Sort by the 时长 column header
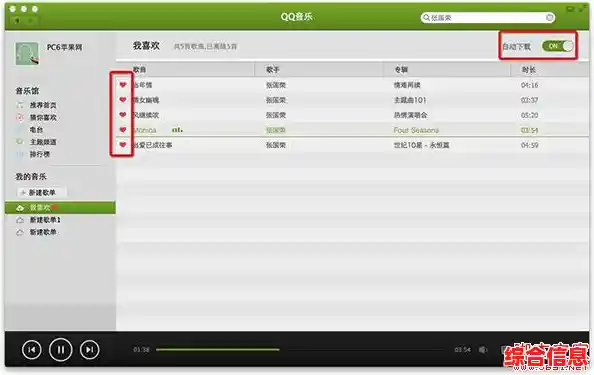Viewport: 594px width, 375px height. (x=550, y=70)
